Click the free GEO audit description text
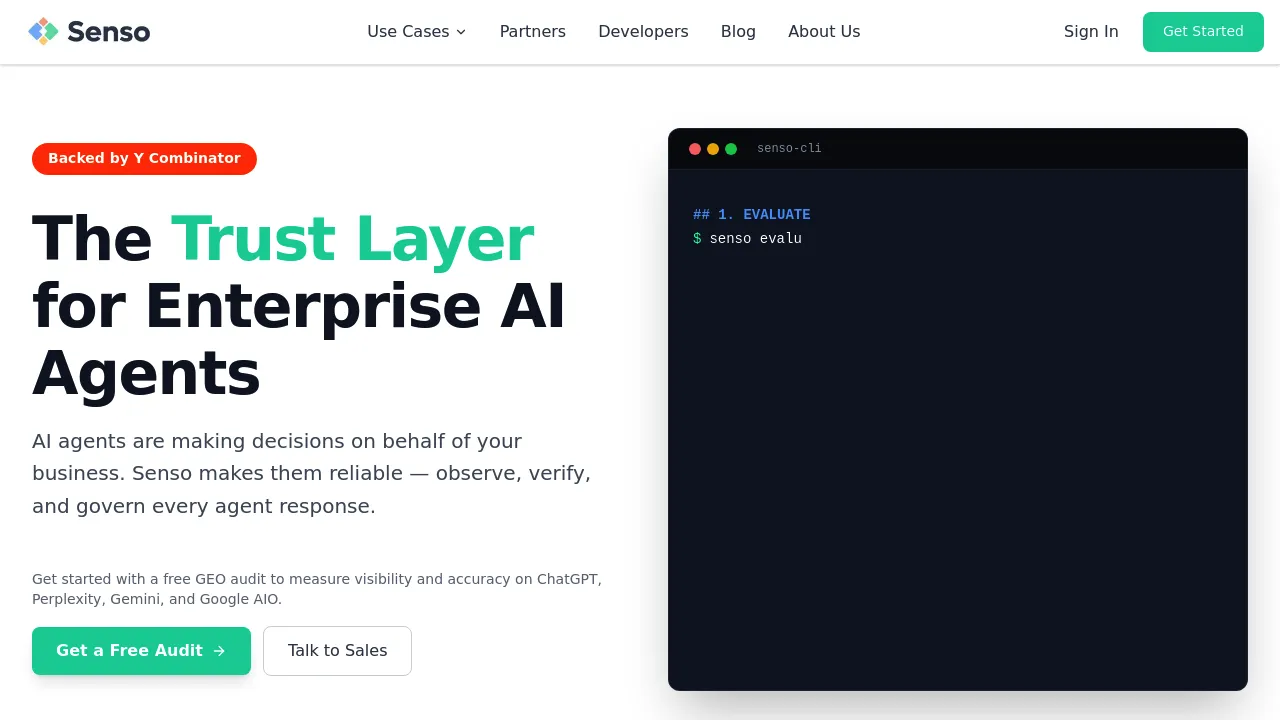 (x=317, y=589)
